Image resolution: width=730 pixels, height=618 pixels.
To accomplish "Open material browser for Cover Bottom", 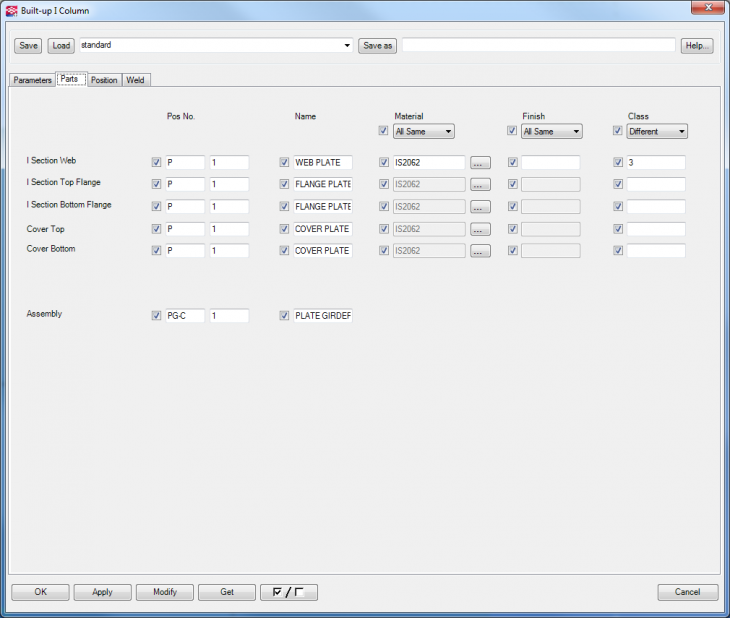I will [x=480, y=251].
